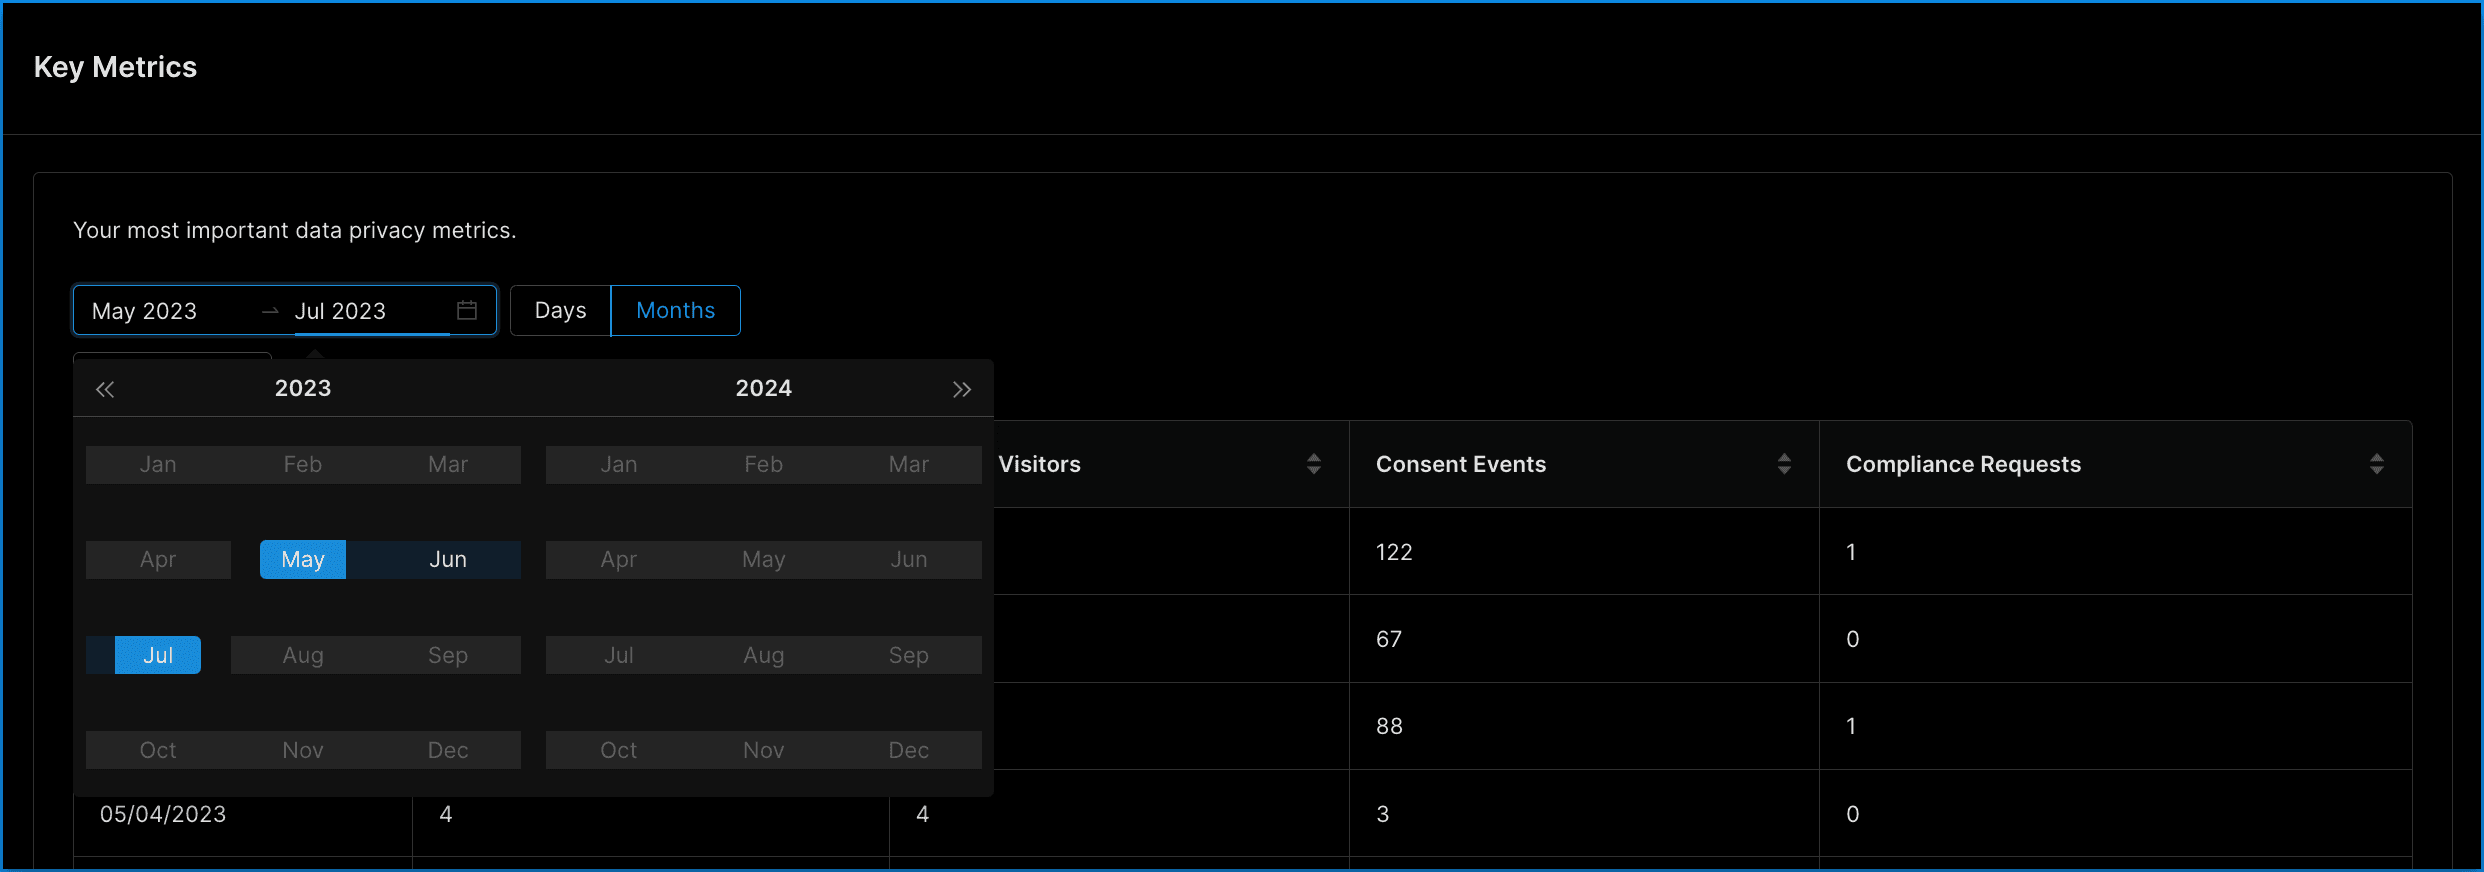Viewport: 2484px width, 872px height.
Task: Pick May in the 2023 month grid
Action: 303,560
